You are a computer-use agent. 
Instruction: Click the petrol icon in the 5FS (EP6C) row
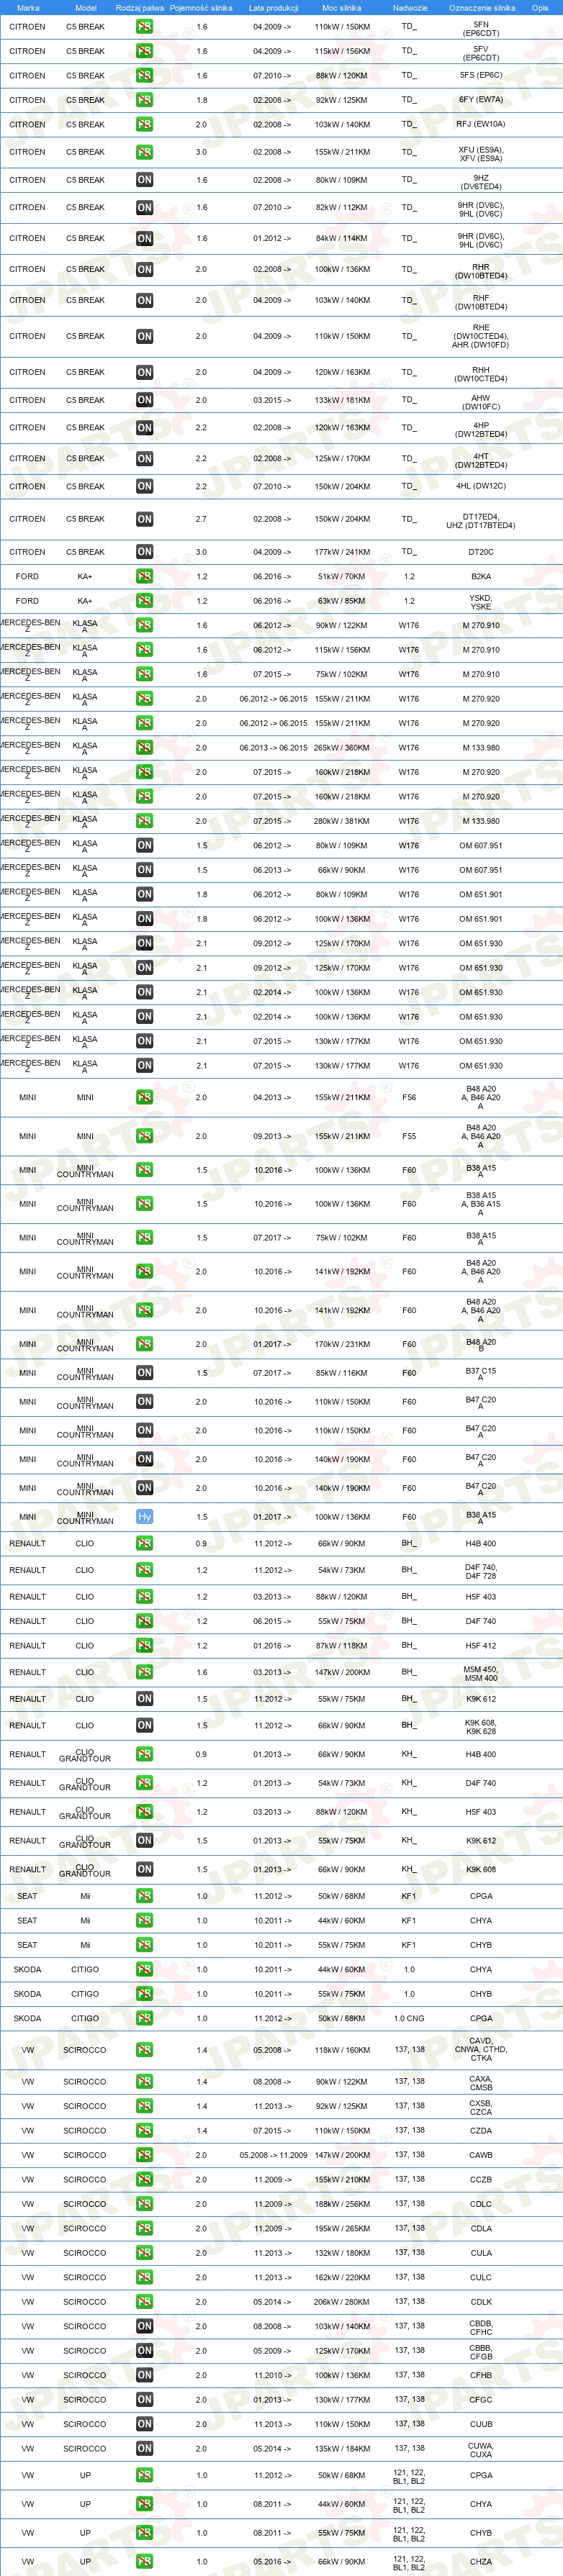click(144, 75)
